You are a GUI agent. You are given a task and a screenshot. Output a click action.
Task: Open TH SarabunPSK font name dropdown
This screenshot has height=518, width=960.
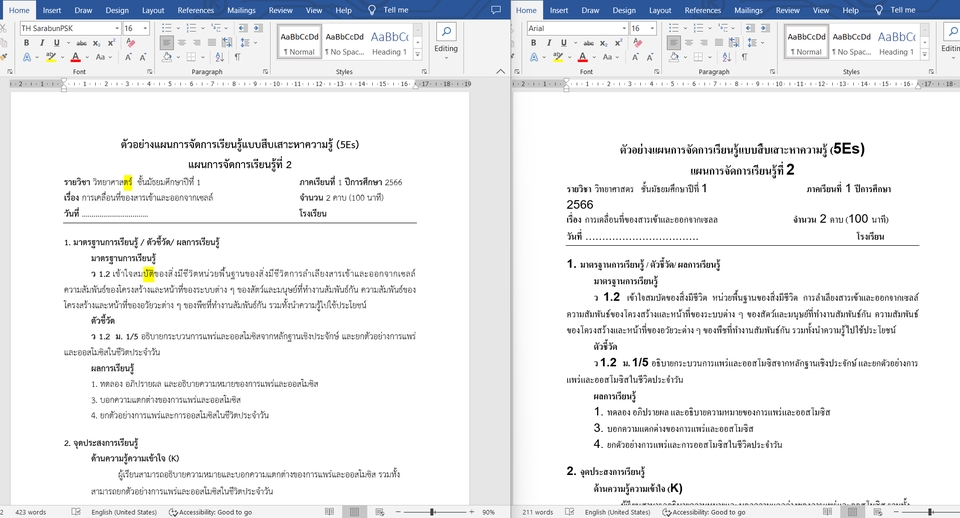117,28
